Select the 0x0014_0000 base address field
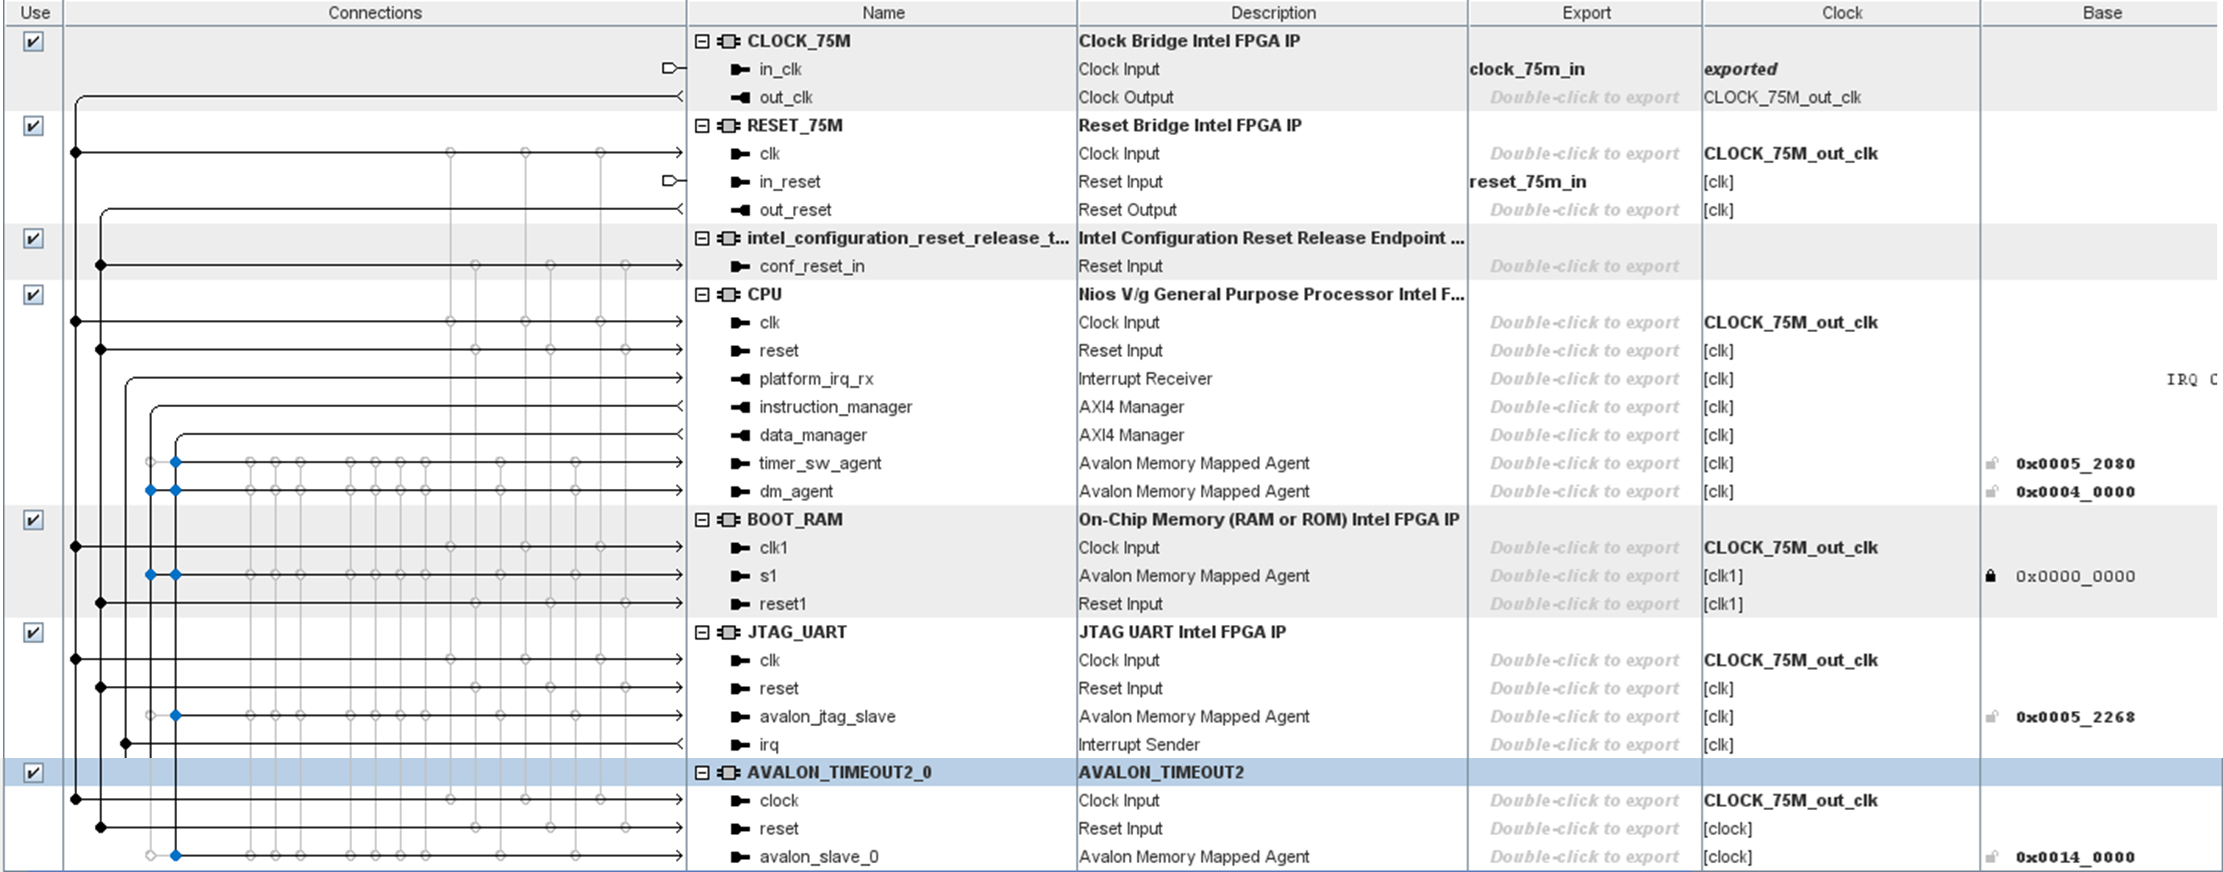Image resolution: width=2223 pixels, height=872 pixels. click(2075, 857)
